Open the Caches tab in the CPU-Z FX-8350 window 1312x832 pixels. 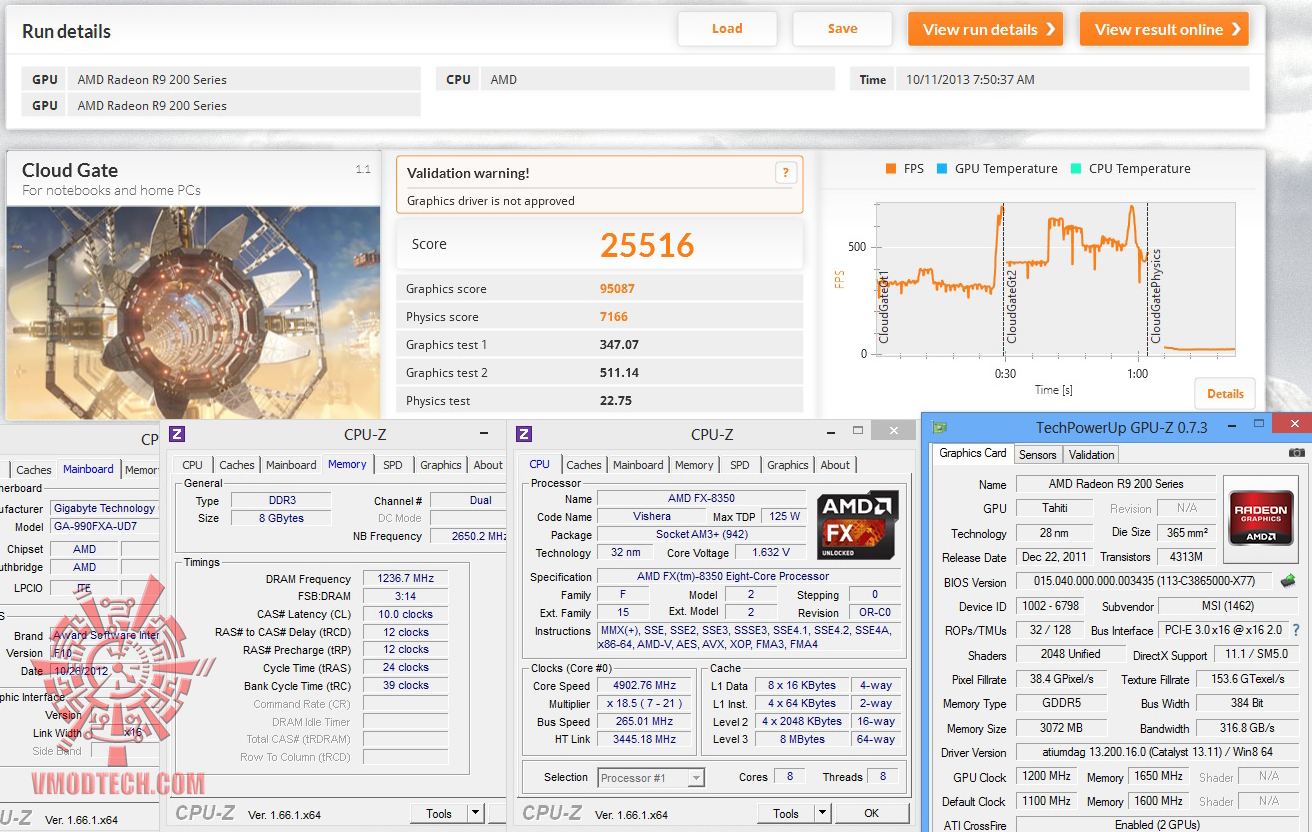584,465
